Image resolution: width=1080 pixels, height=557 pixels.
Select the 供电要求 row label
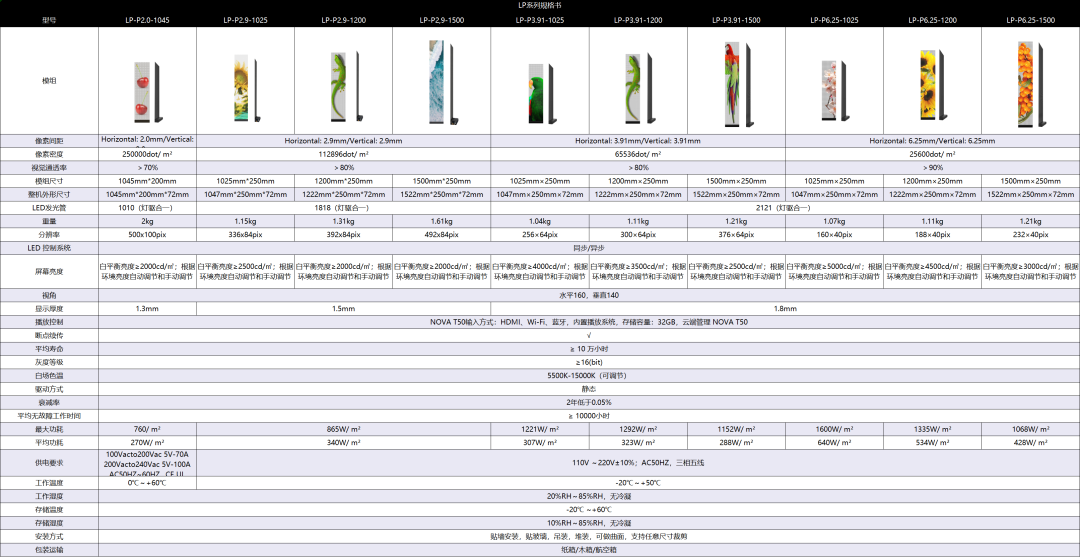pyautogui.click(x=49, y=462)
